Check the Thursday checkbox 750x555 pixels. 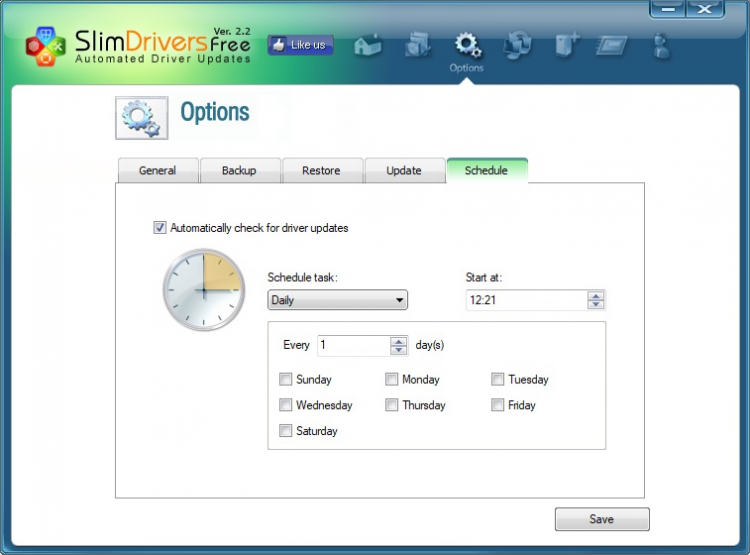[x=391, y=405]
